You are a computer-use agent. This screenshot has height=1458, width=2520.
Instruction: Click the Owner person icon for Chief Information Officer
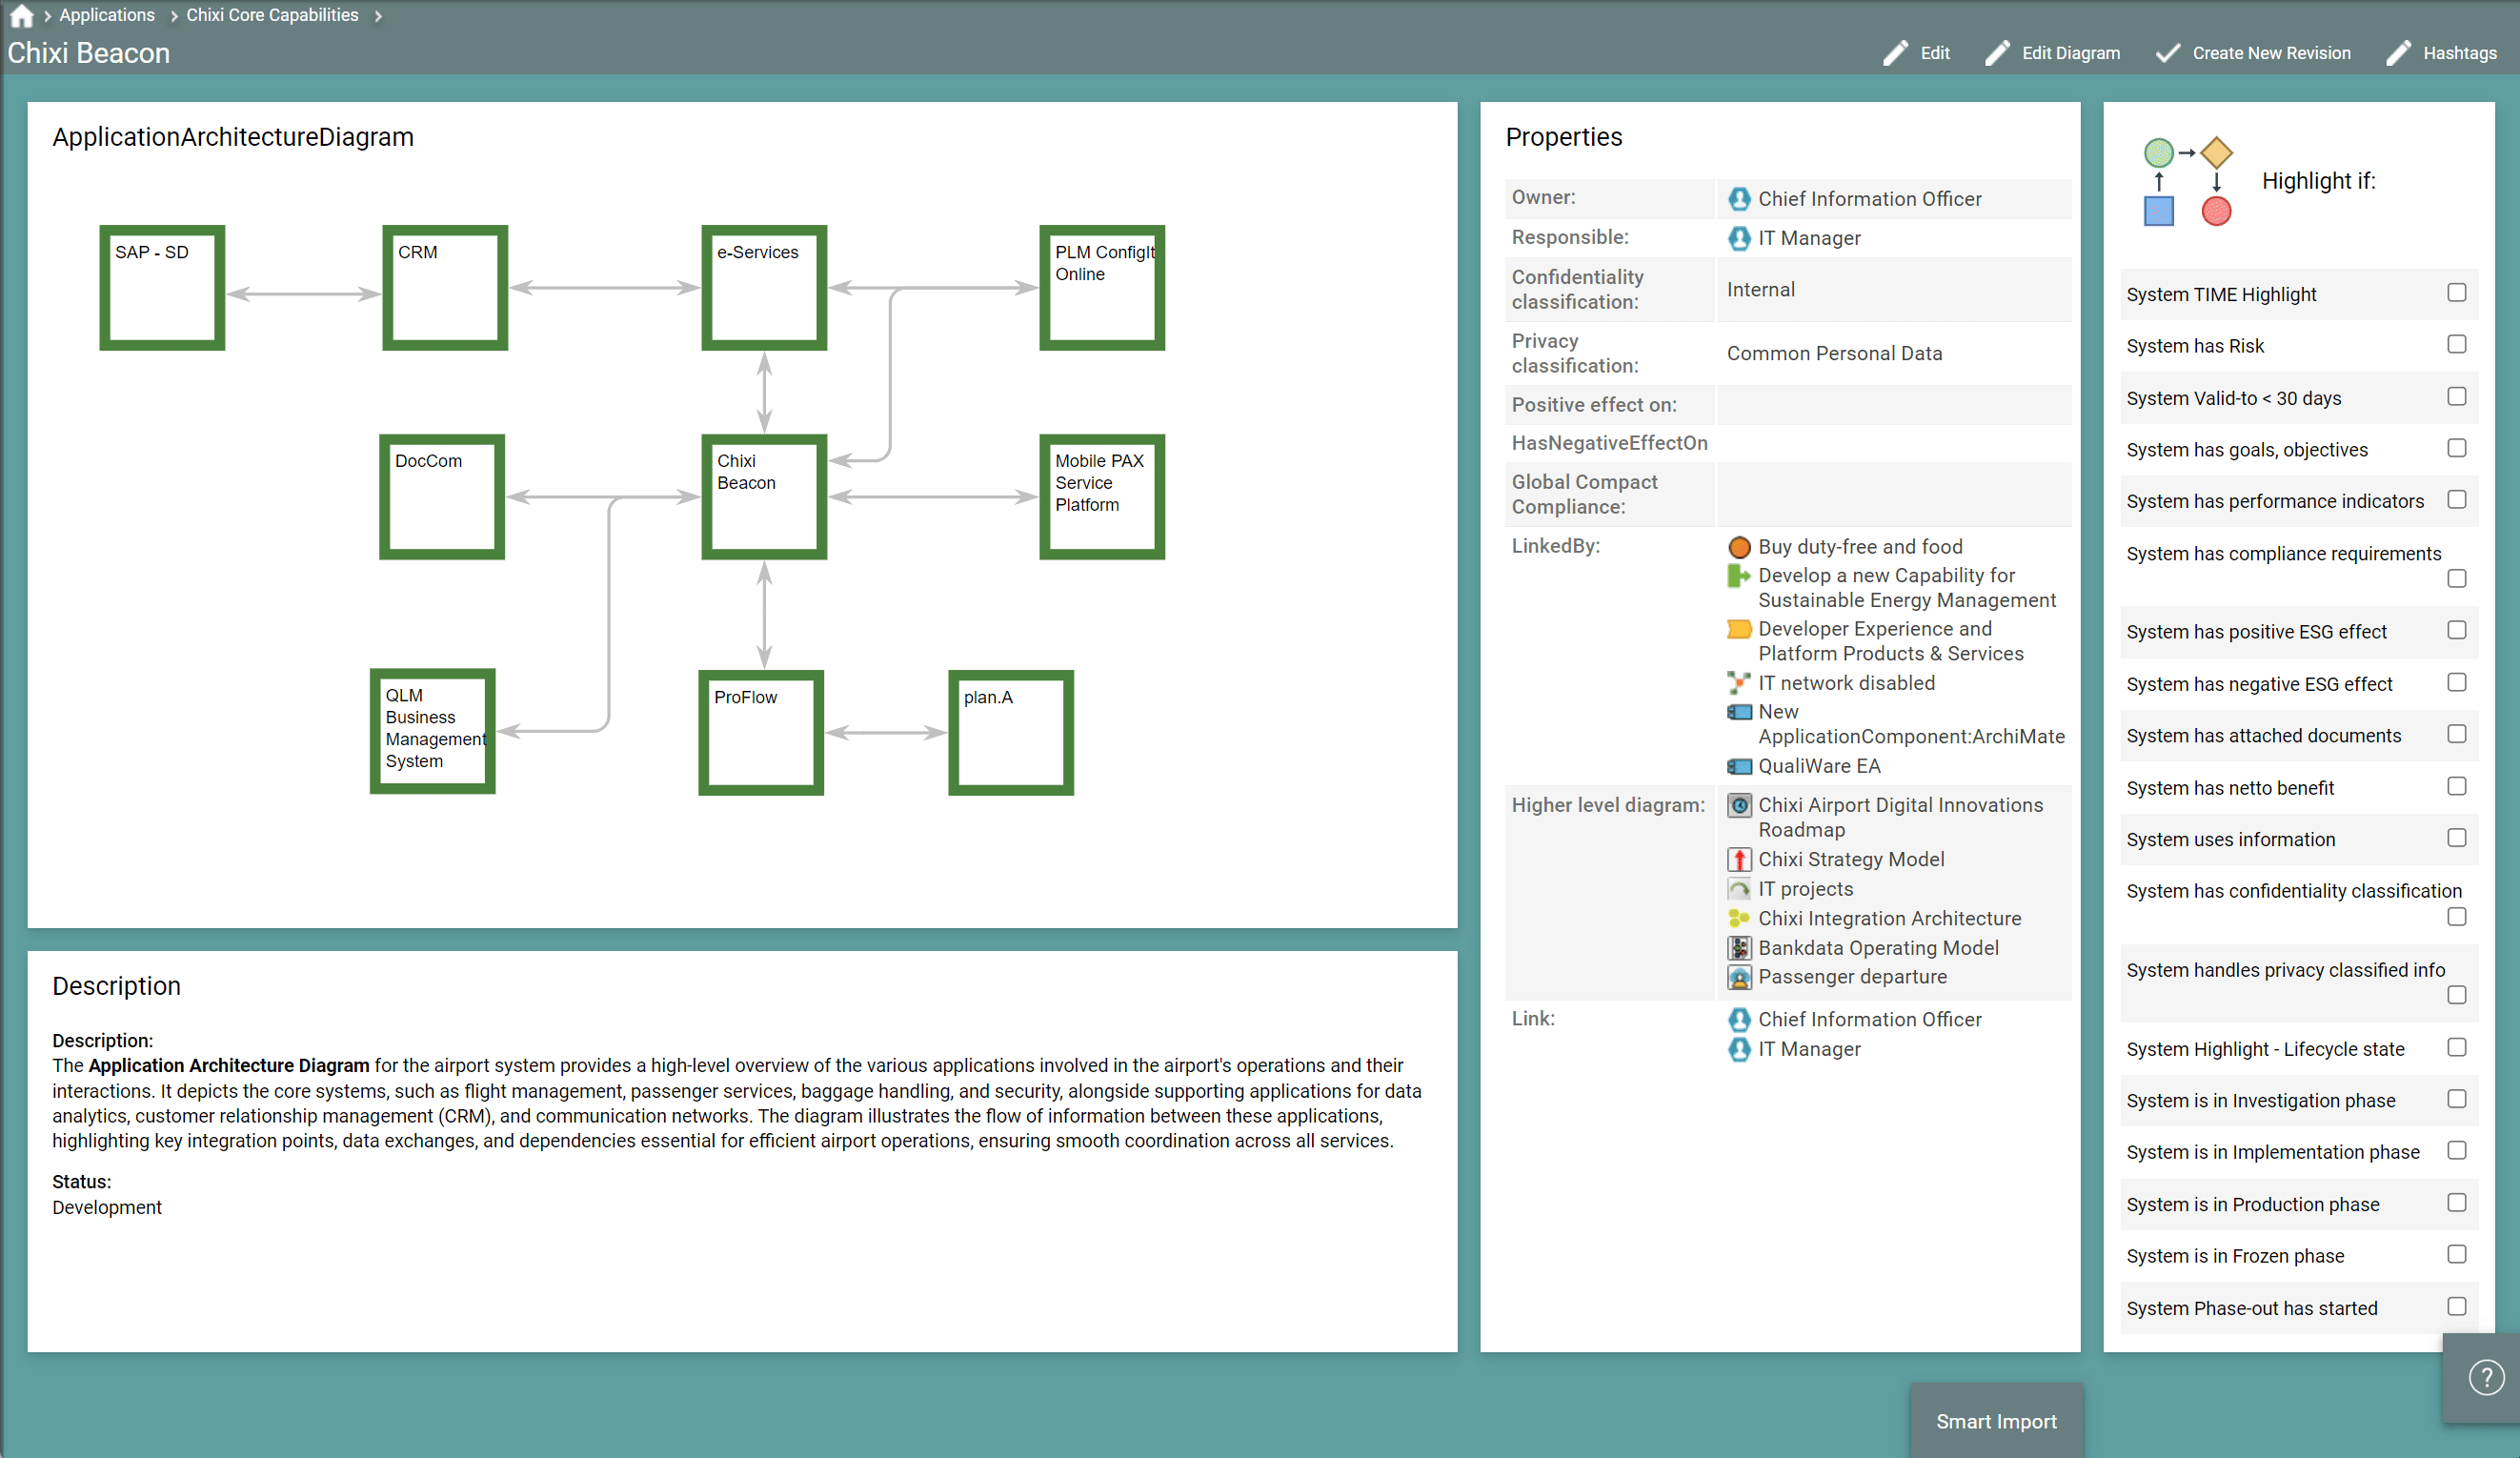coord(1739,199)
